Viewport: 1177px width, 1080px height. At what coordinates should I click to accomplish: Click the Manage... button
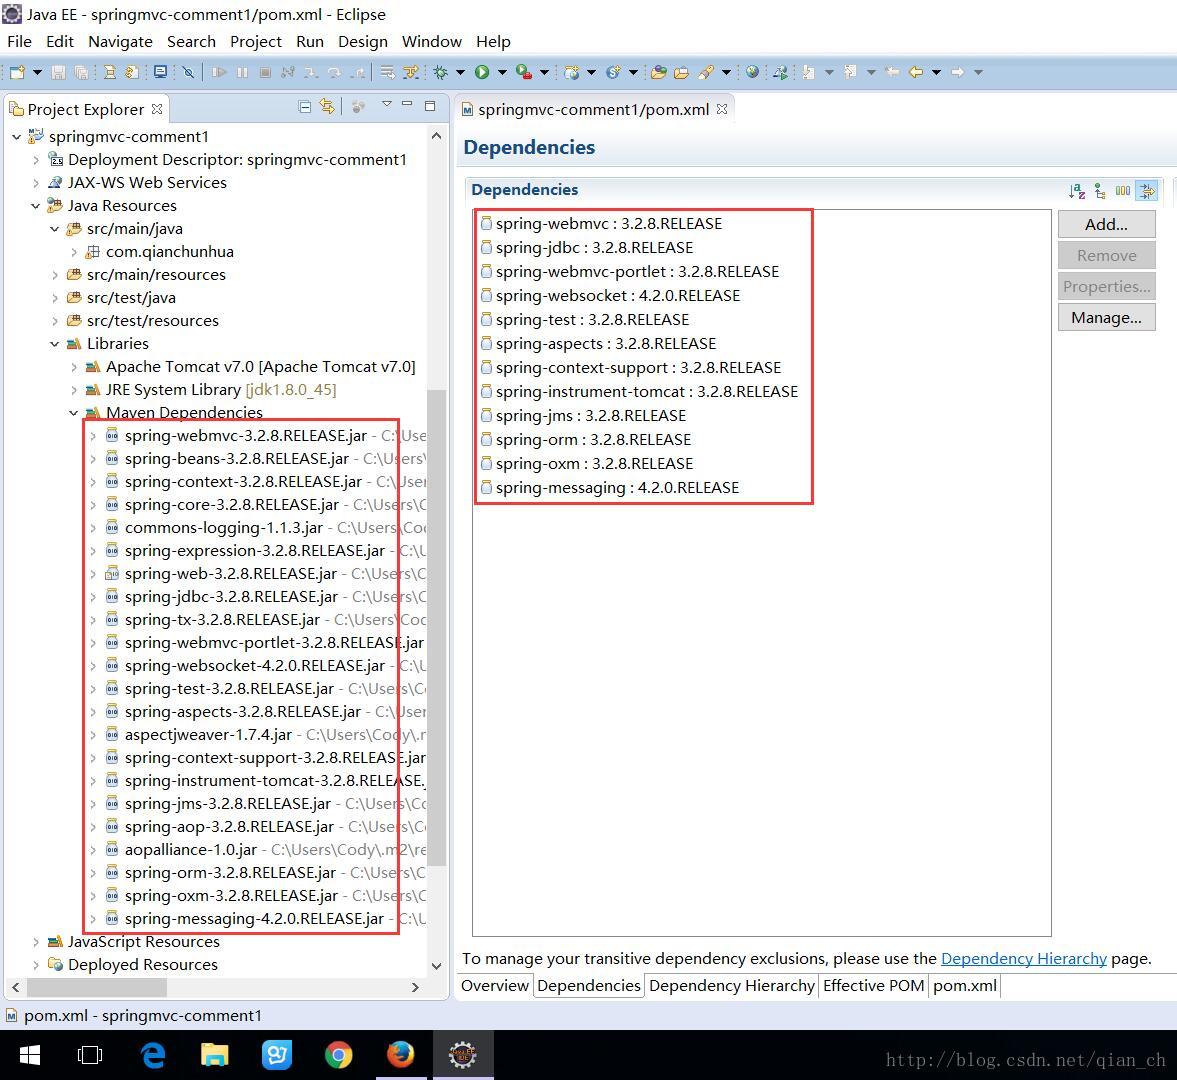[x=1106, y=317]
